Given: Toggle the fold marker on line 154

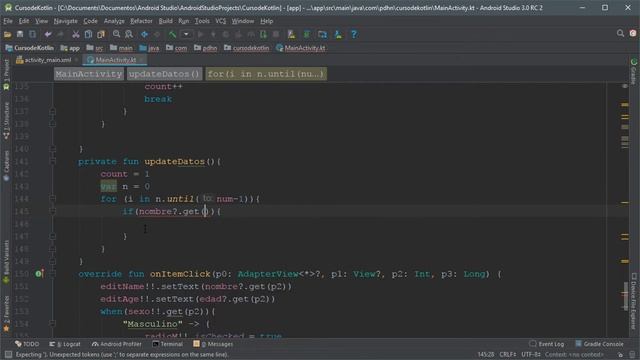Looking at the screenshot, I should pyautogui.click(x=53, y=324).
